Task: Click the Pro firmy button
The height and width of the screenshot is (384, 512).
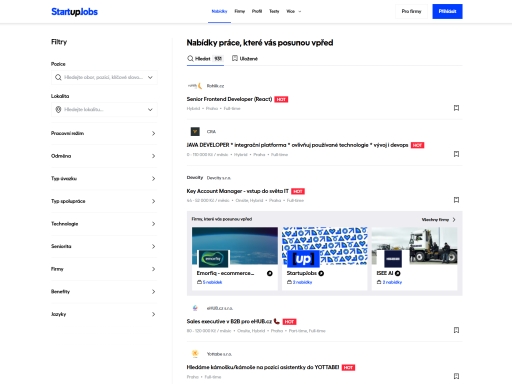Action: (x=411, y=11)
